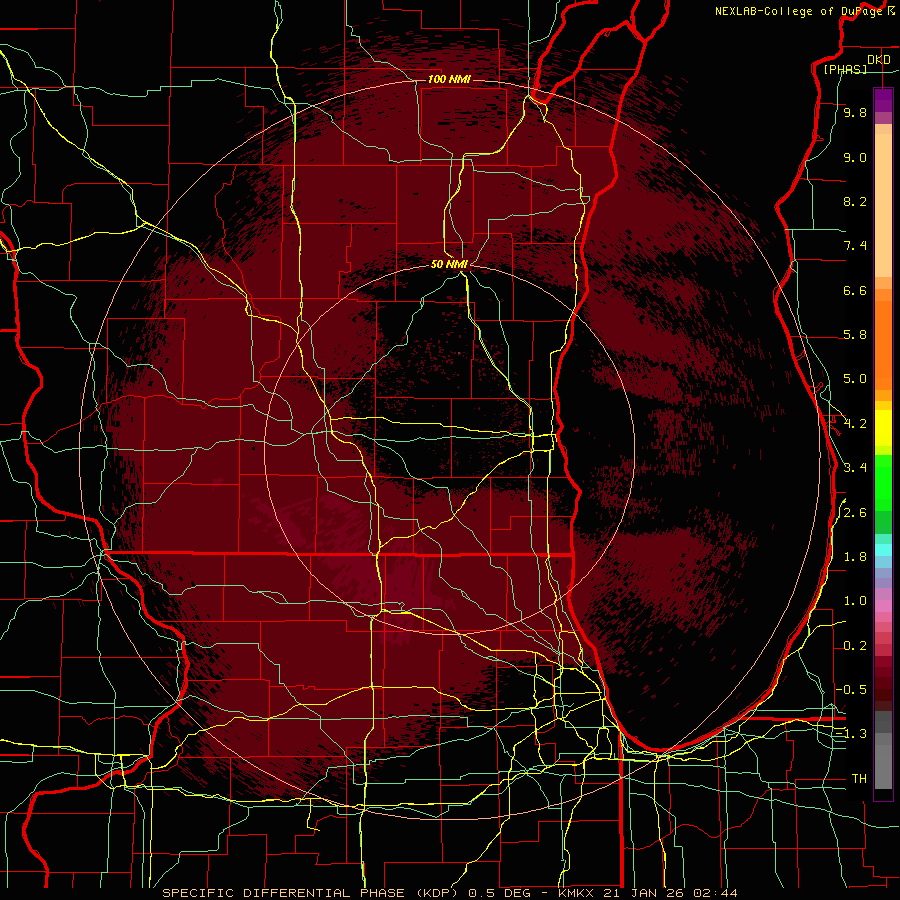
Task: Click the Specific Differential Phase caption text
Action: click(450, 893)
